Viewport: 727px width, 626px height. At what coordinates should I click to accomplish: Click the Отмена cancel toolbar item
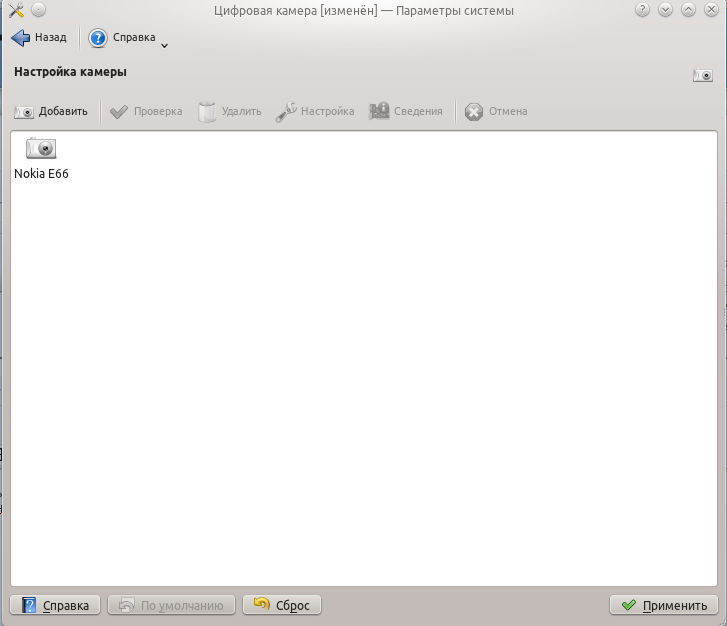496,112
